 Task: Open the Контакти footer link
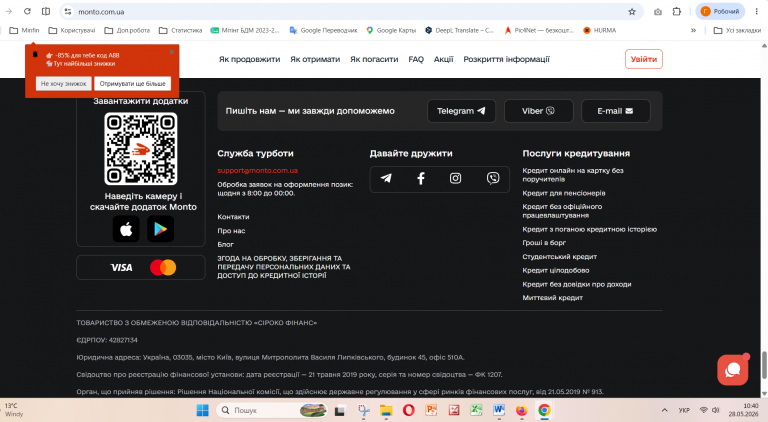(x=233, y=216)
